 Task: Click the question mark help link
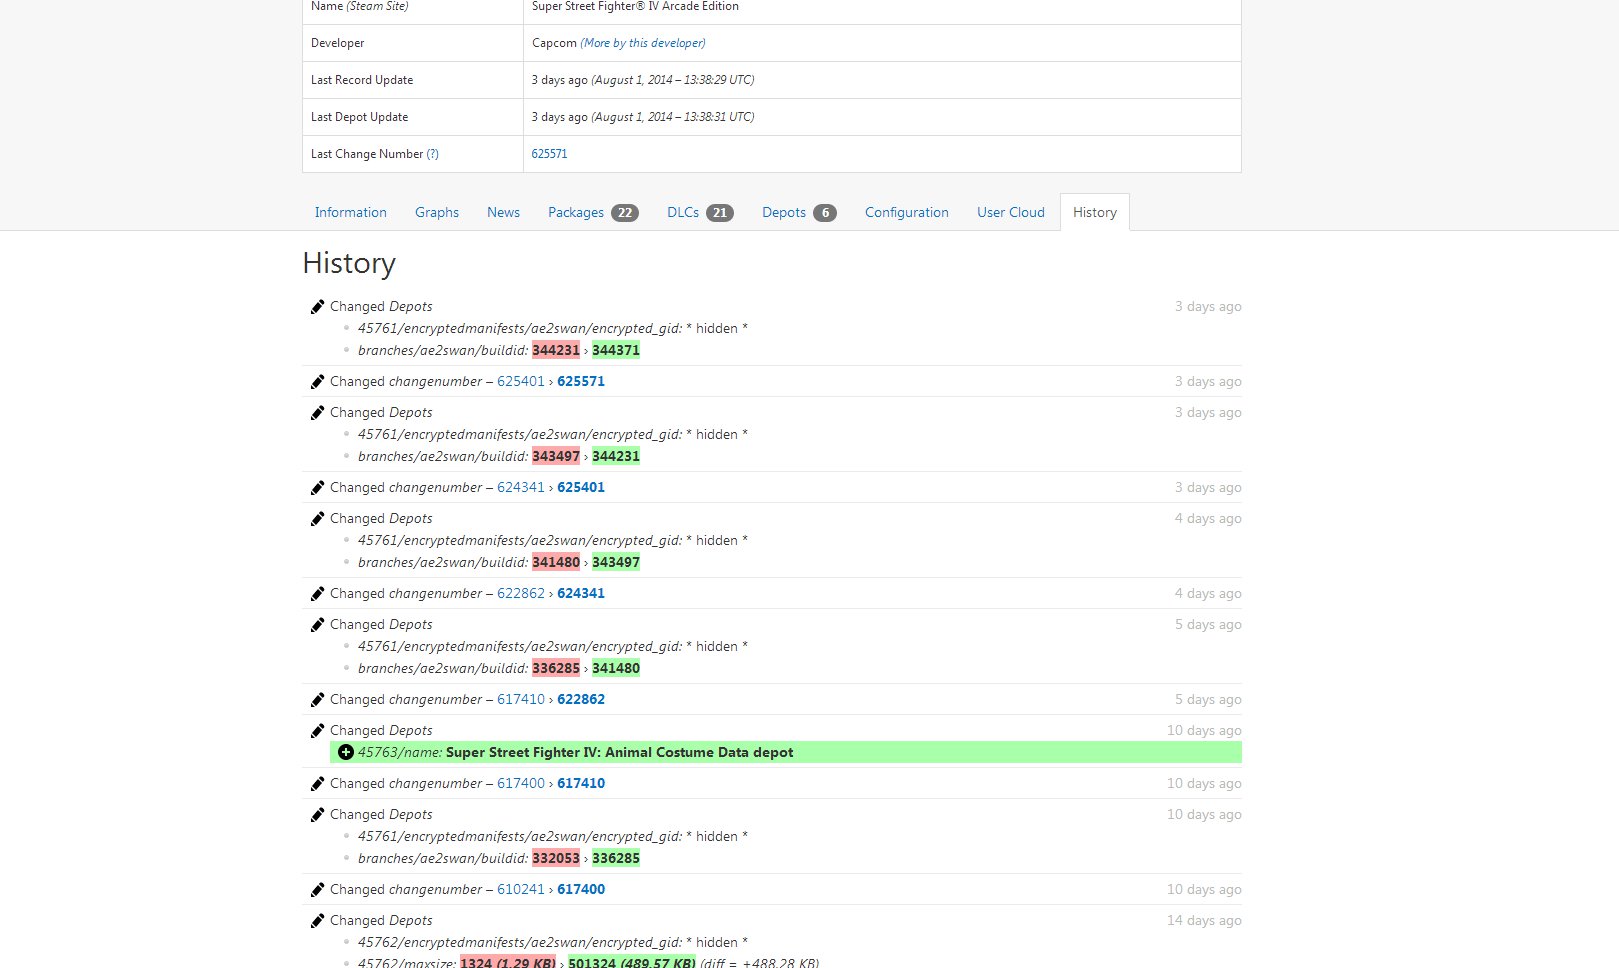(432, 154)
